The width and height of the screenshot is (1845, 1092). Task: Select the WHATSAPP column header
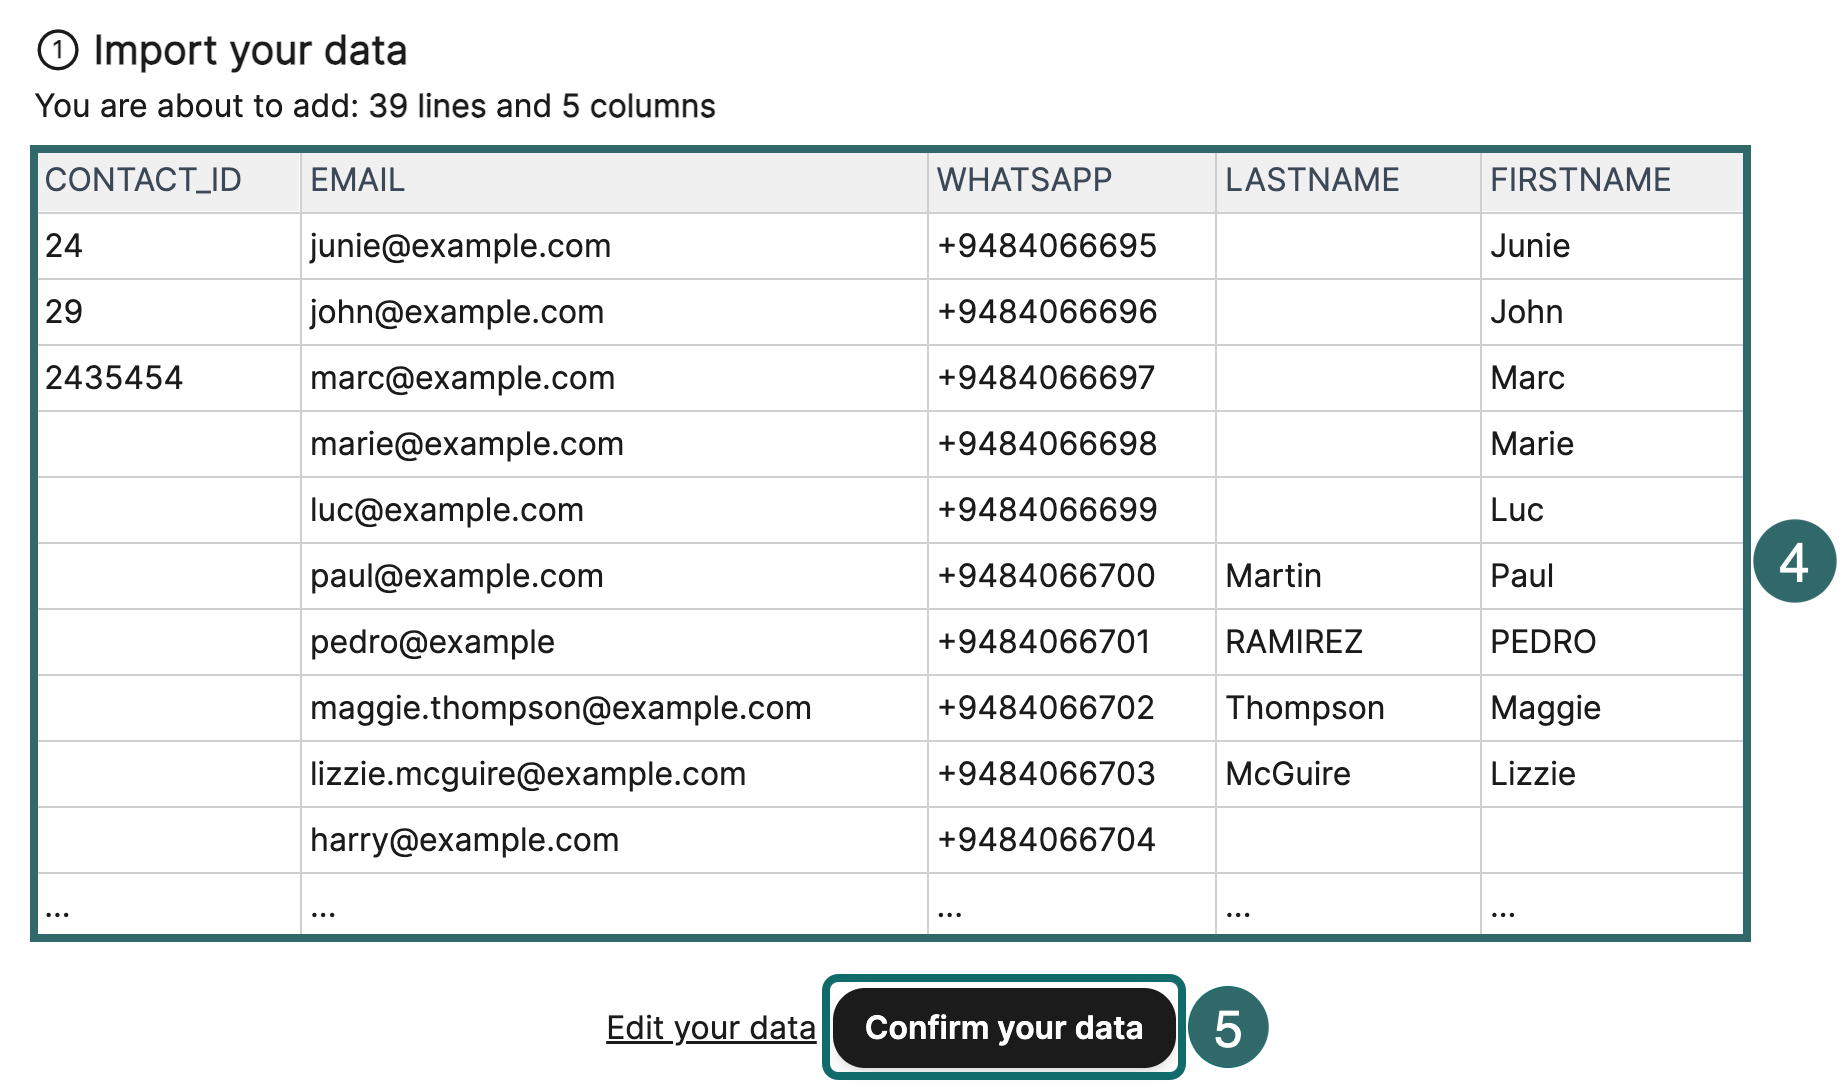coord(1023,180)
